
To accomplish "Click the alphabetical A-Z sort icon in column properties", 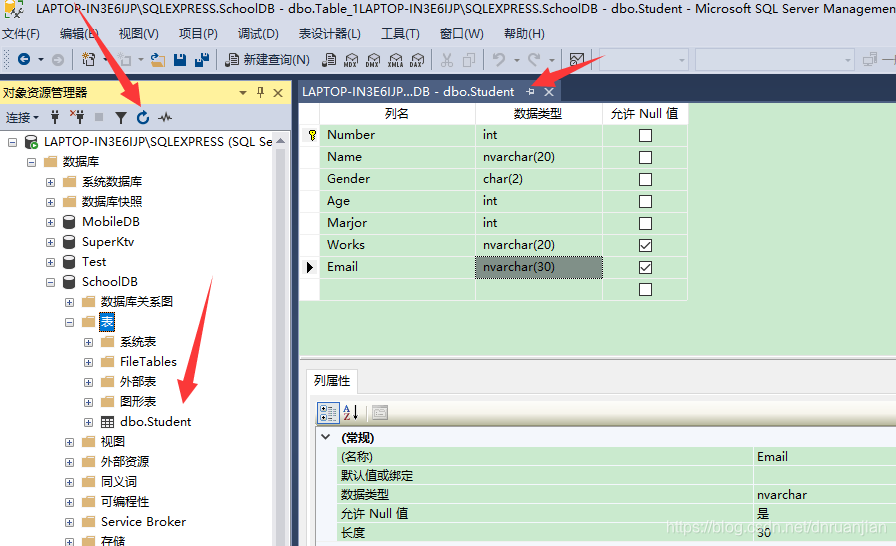I will (350, 412).
